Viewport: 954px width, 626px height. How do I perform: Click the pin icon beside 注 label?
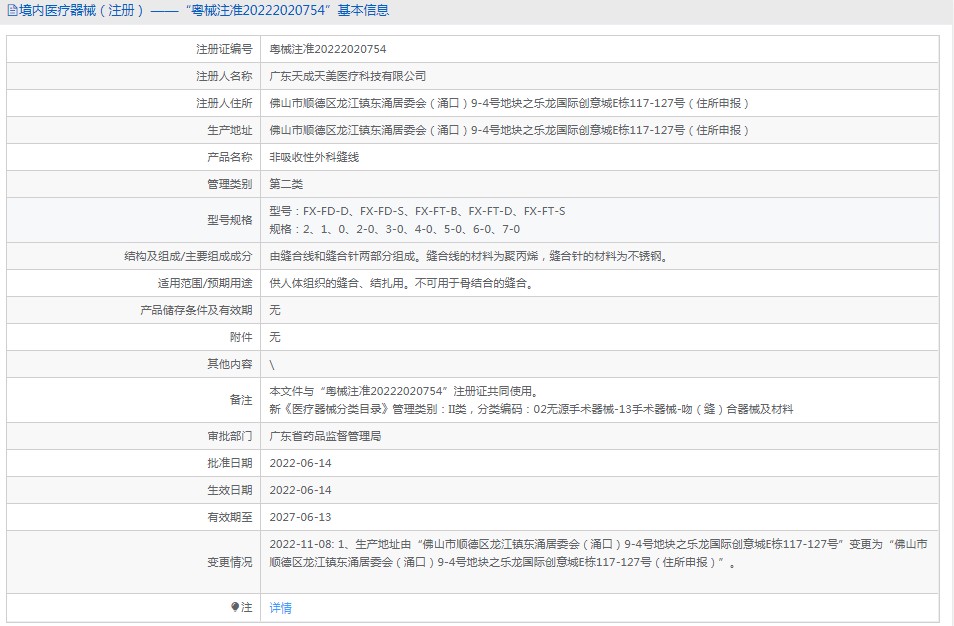(x=235, y=607)
